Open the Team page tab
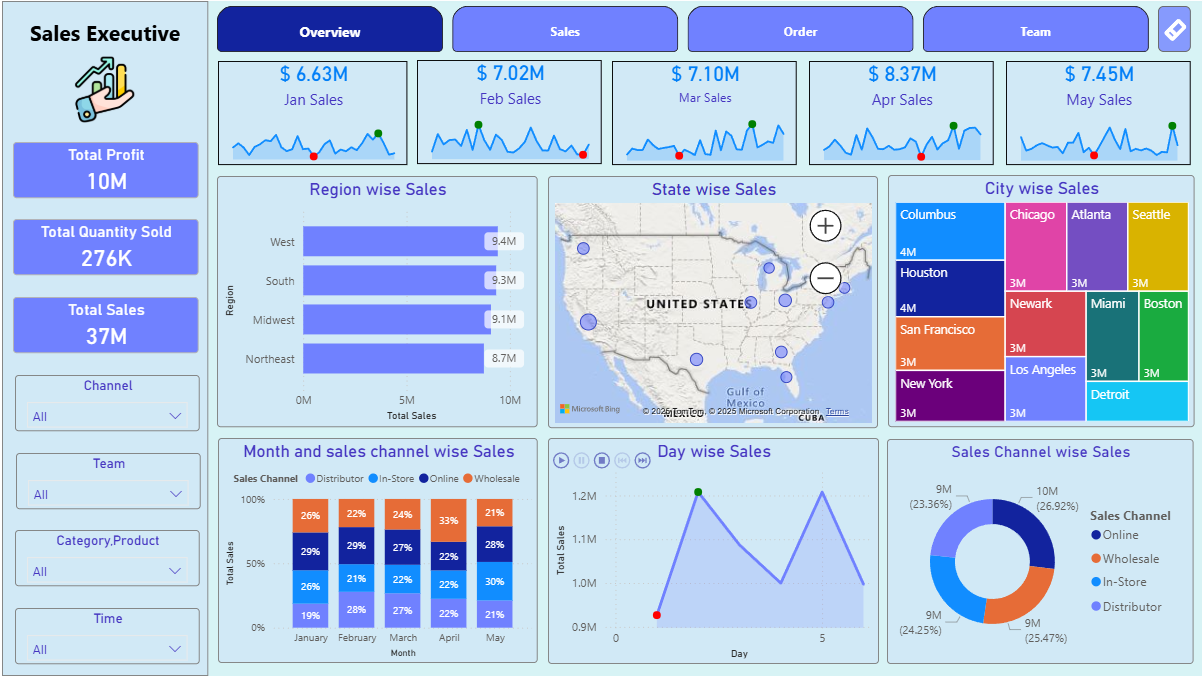This screenshot has width=1203, height=677. click(x=1035, y=31)
